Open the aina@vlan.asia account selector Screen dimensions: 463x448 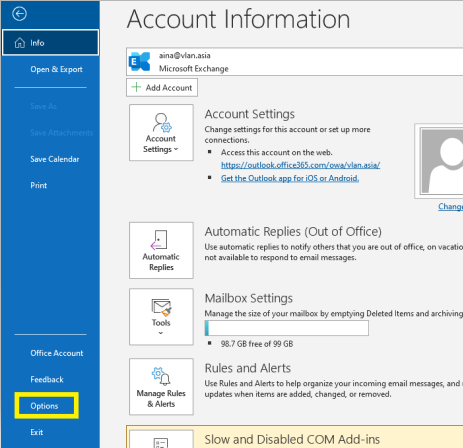point(295,62)
